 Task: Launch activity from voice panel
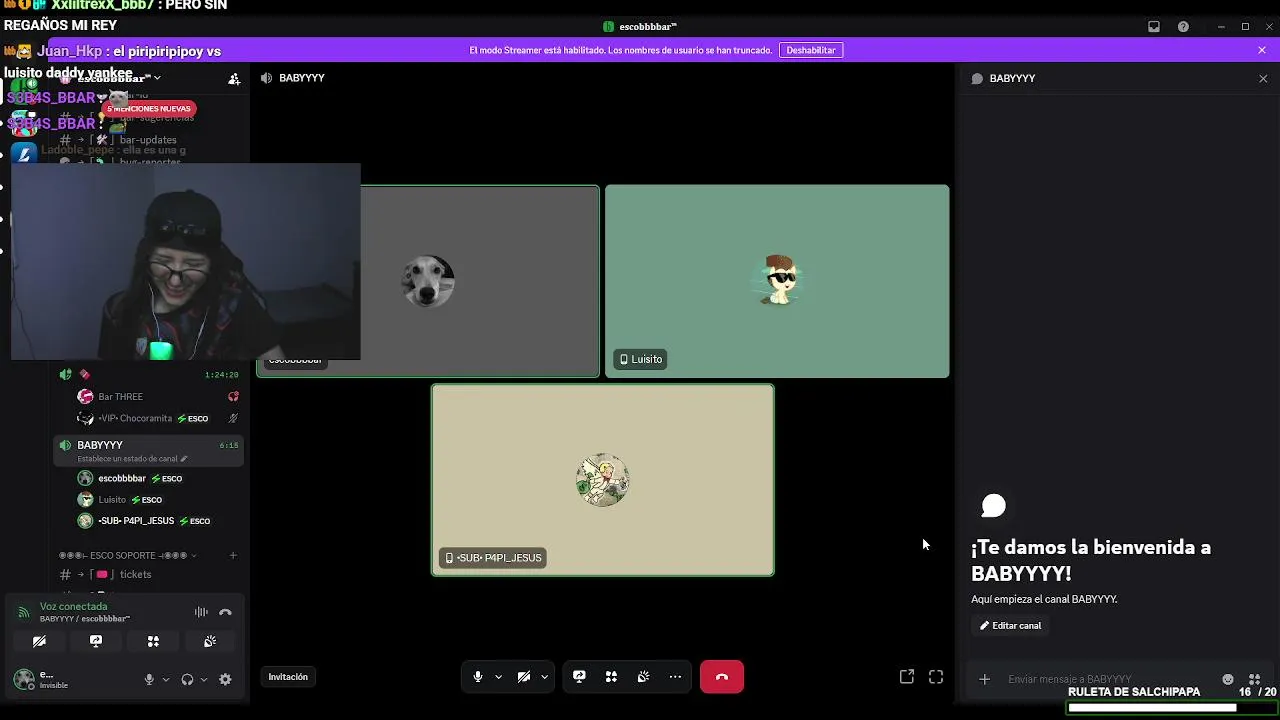click(153, 641)
